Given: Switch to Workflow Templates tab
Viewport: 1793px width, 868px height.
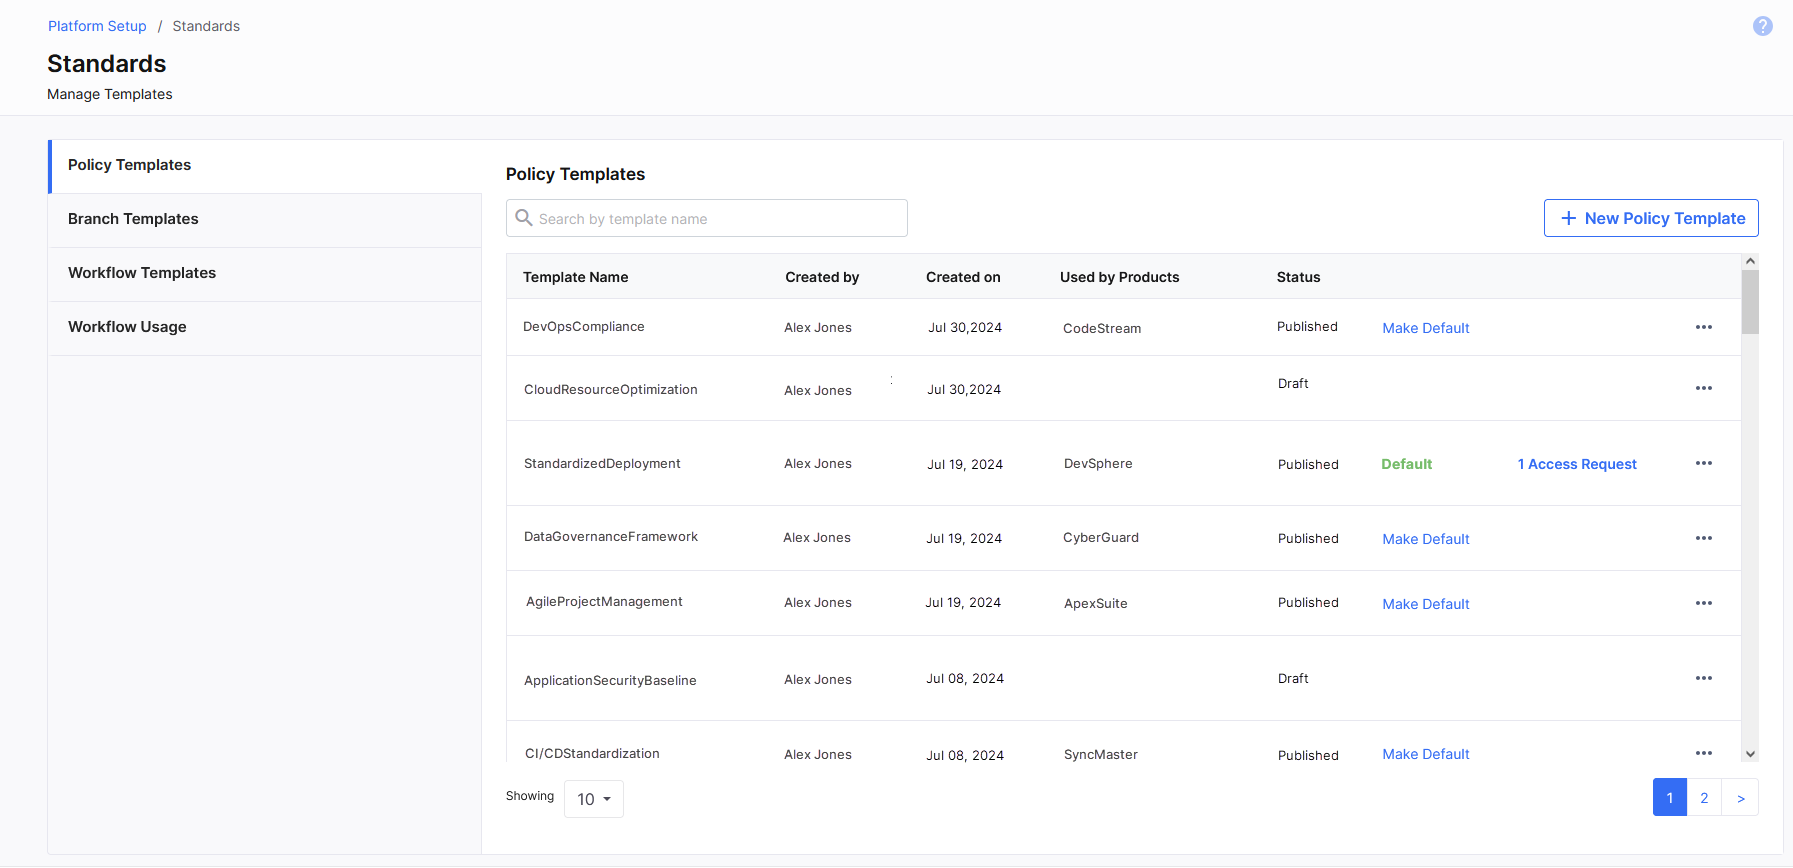Looking at the screenshot, I should (x=265, y=274).
